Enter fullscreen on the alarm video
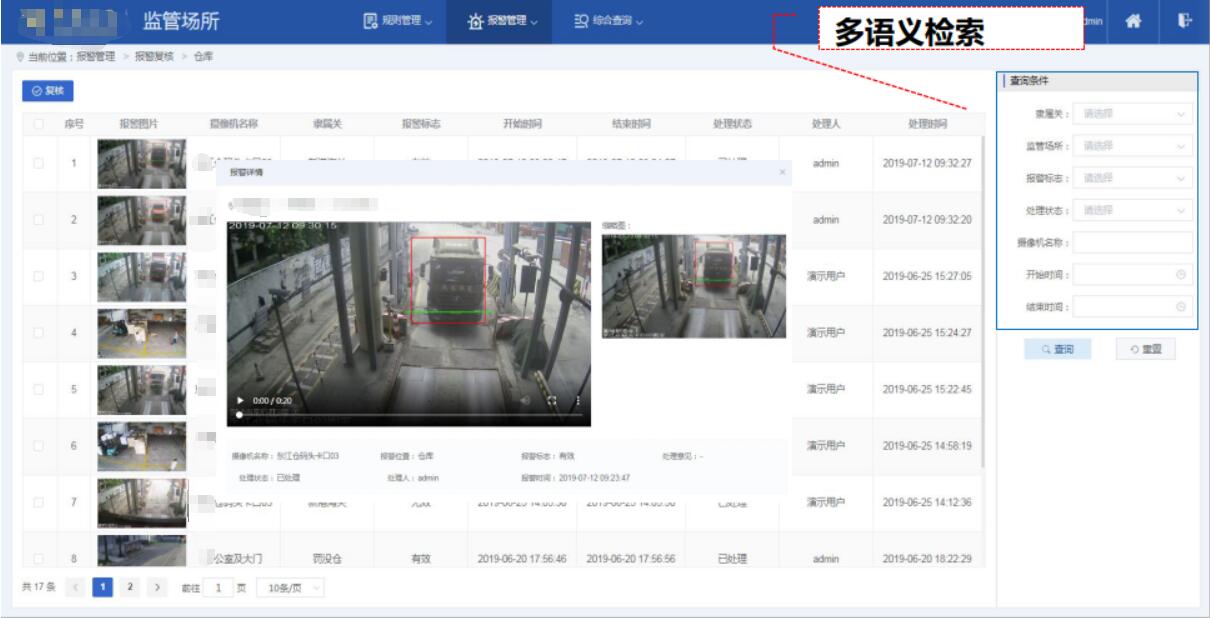The height and width of the screenshot is (618, 1211). tap(550, 399)
